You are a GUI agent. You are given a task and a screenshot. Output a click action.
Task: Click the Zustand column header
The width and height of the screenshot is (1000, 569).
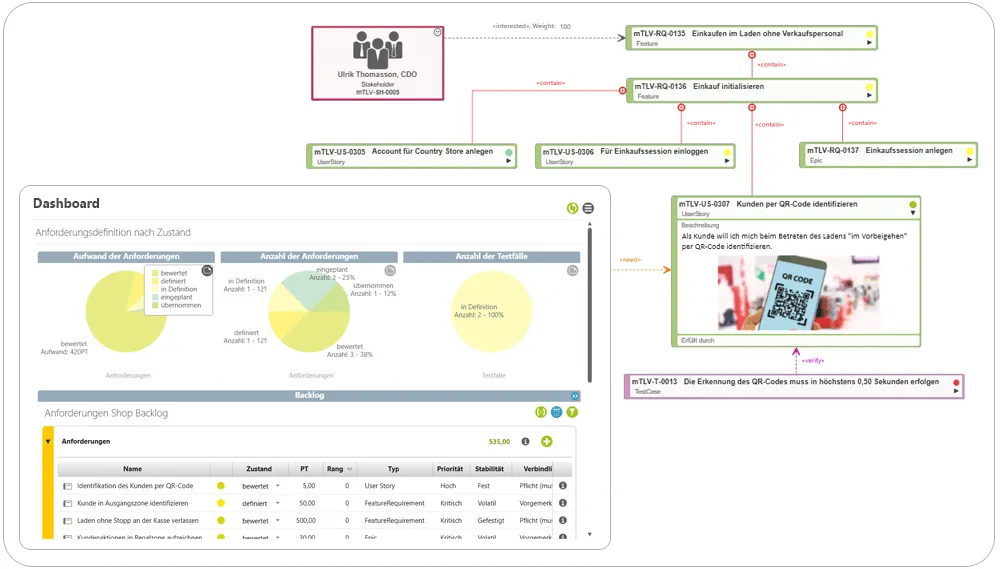tap(259, 469)
